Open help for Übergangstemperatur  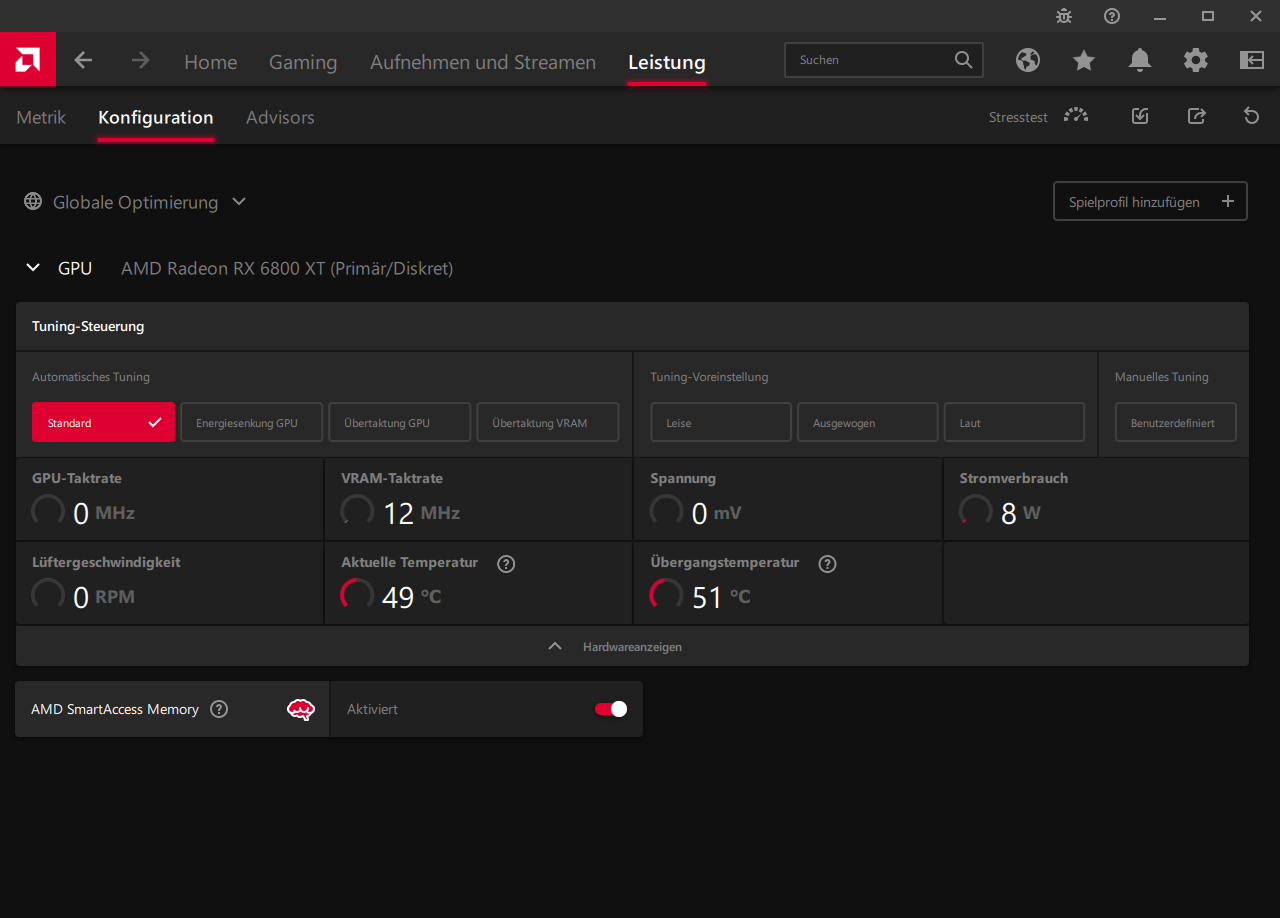pyautogui.click(x=827, y=564)
